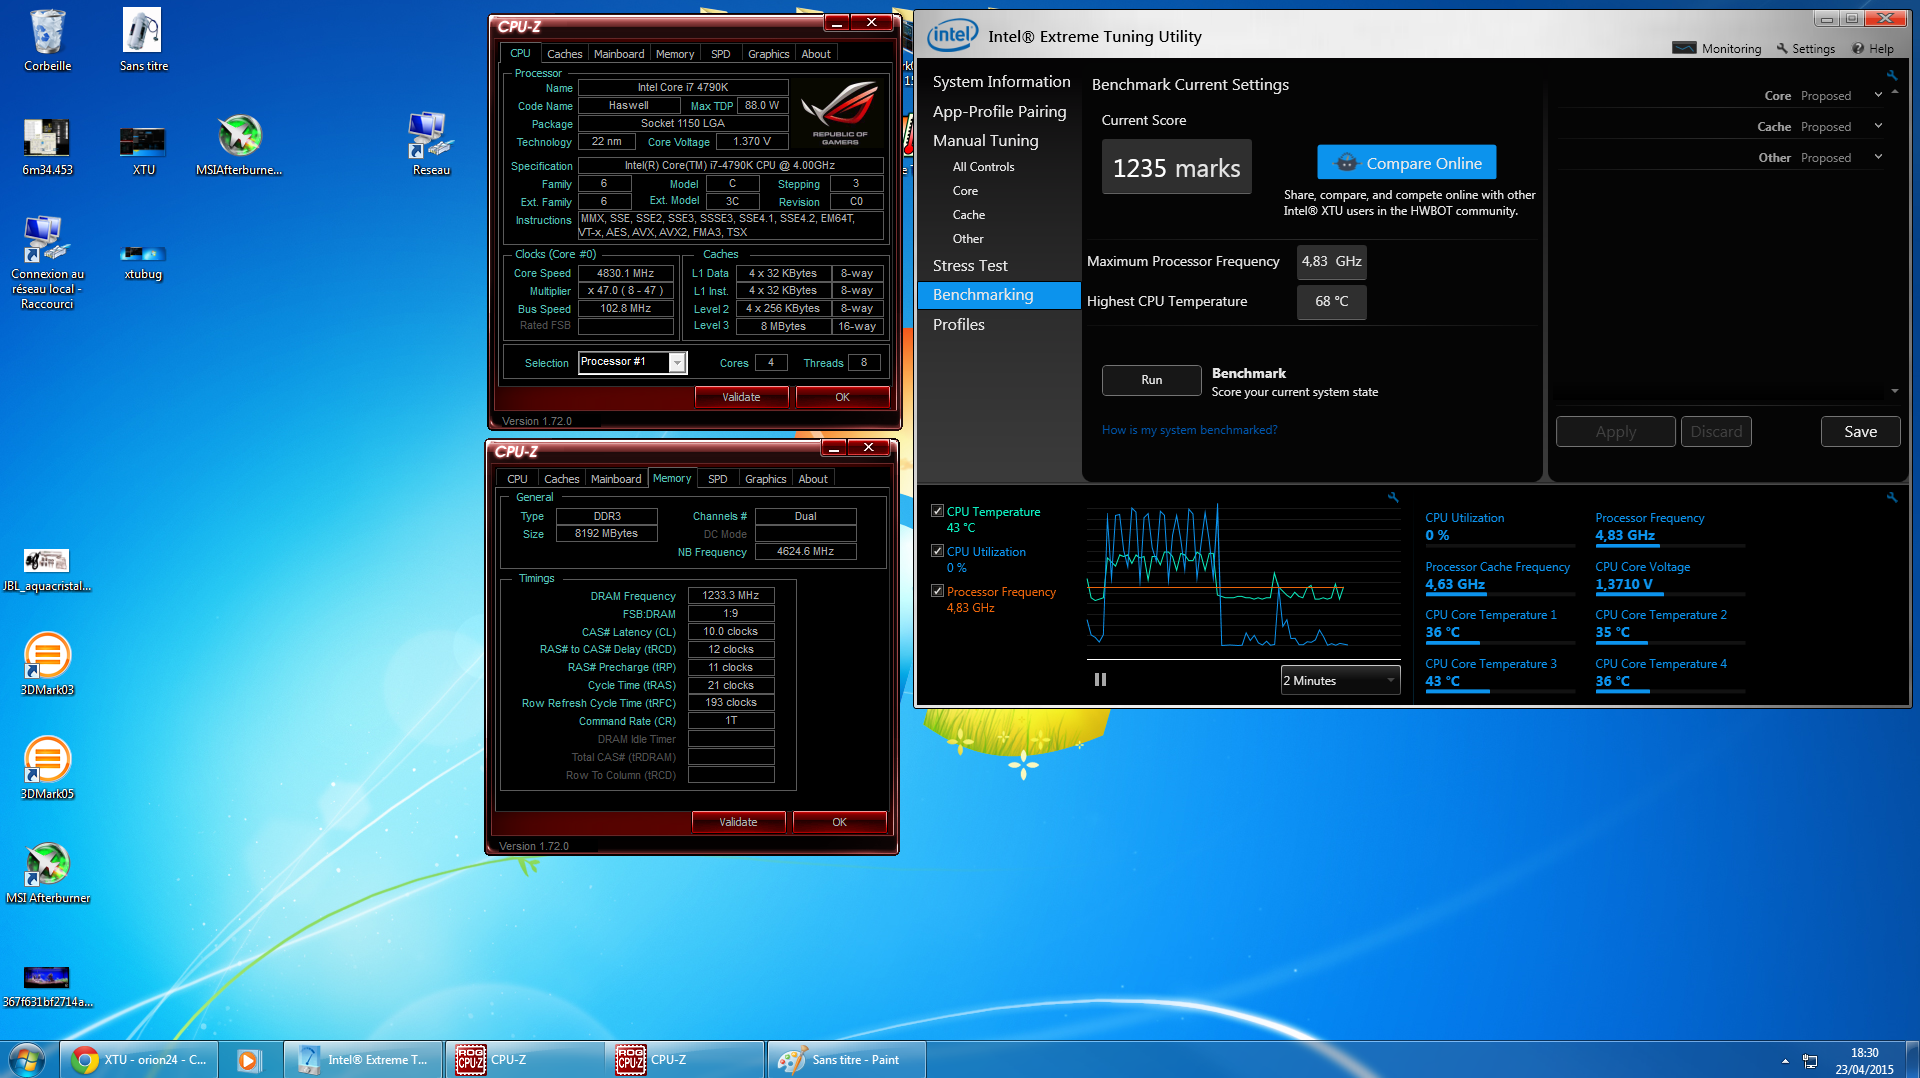The height and width of the screenshot is (1078, 1920).
Task: Open the Caches tab in top CPU-Z
Action: tap(564, 54)
